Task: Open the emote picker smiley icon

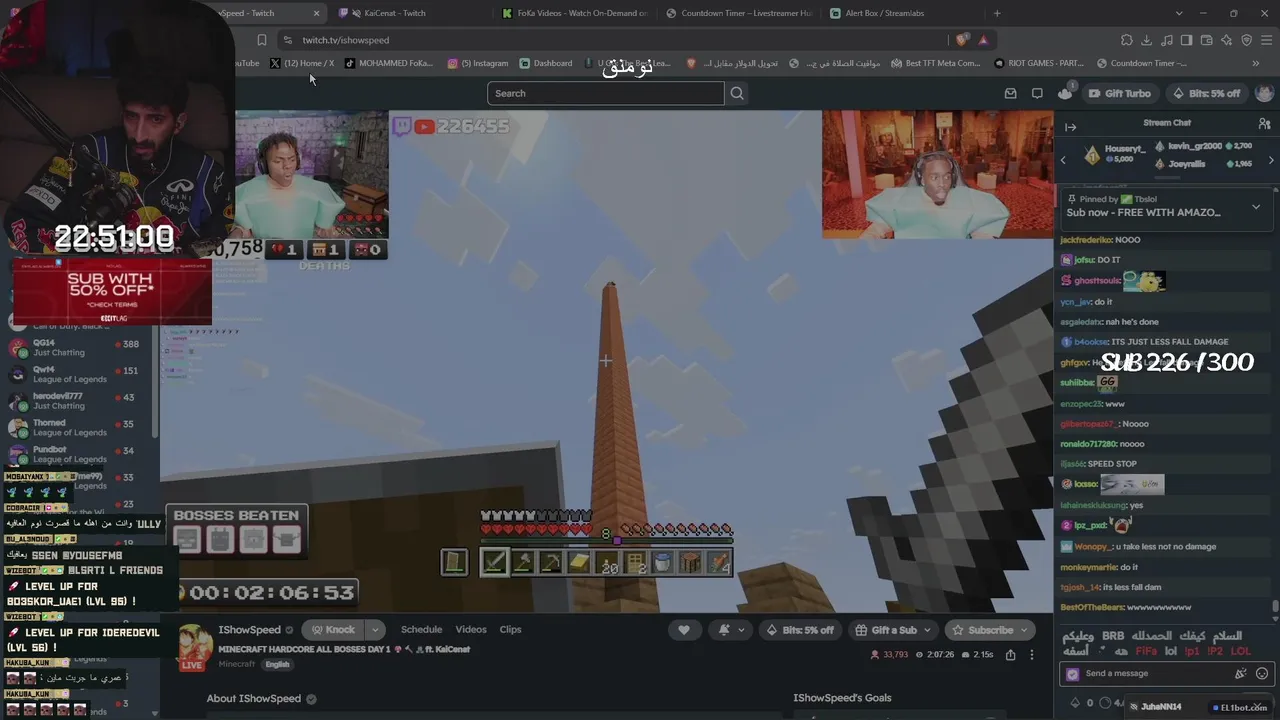Action: tap(1262, 674)
